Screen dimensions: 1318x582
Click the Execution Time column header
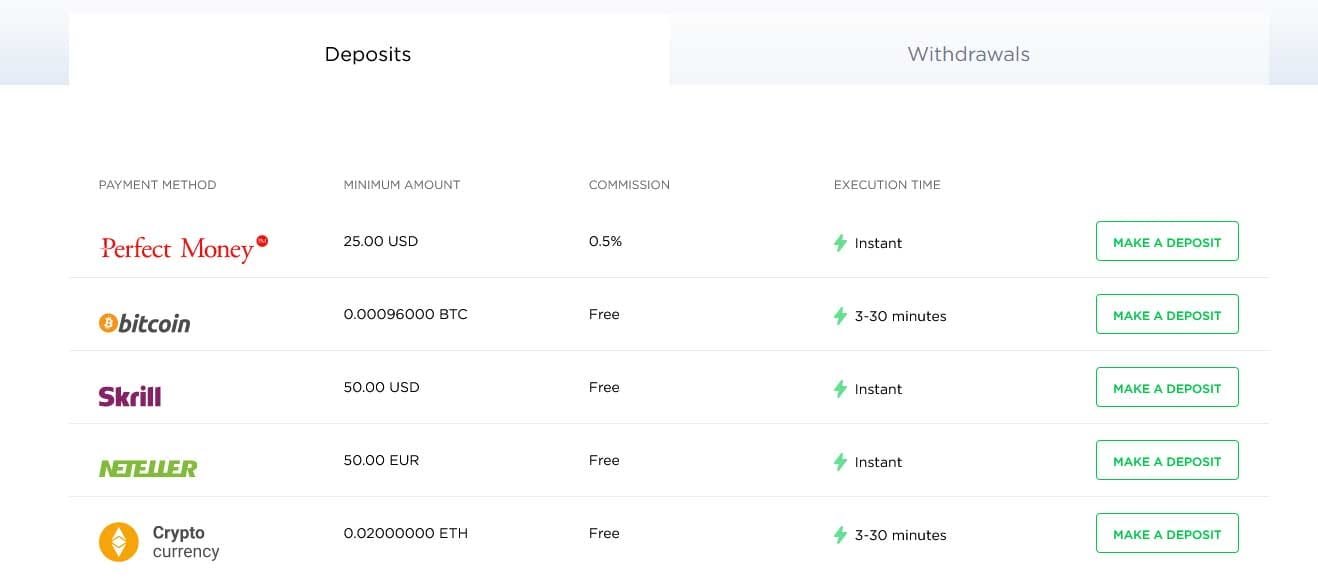point(887,185)
